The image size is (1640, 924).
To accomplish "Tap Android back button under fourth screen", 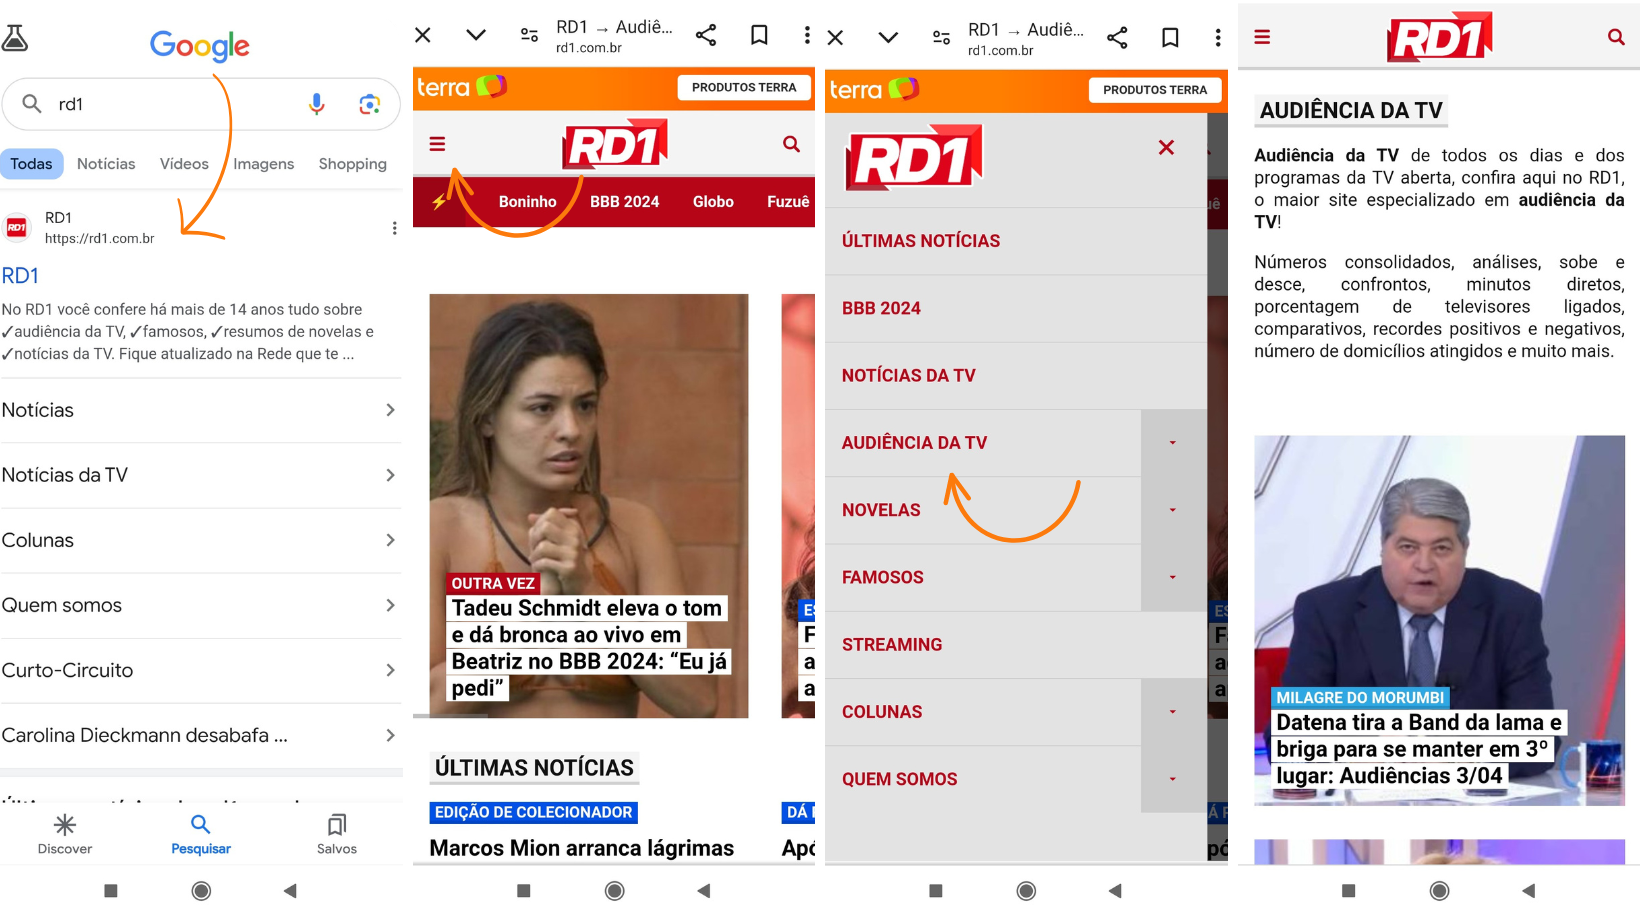I will pos(1528,890).
